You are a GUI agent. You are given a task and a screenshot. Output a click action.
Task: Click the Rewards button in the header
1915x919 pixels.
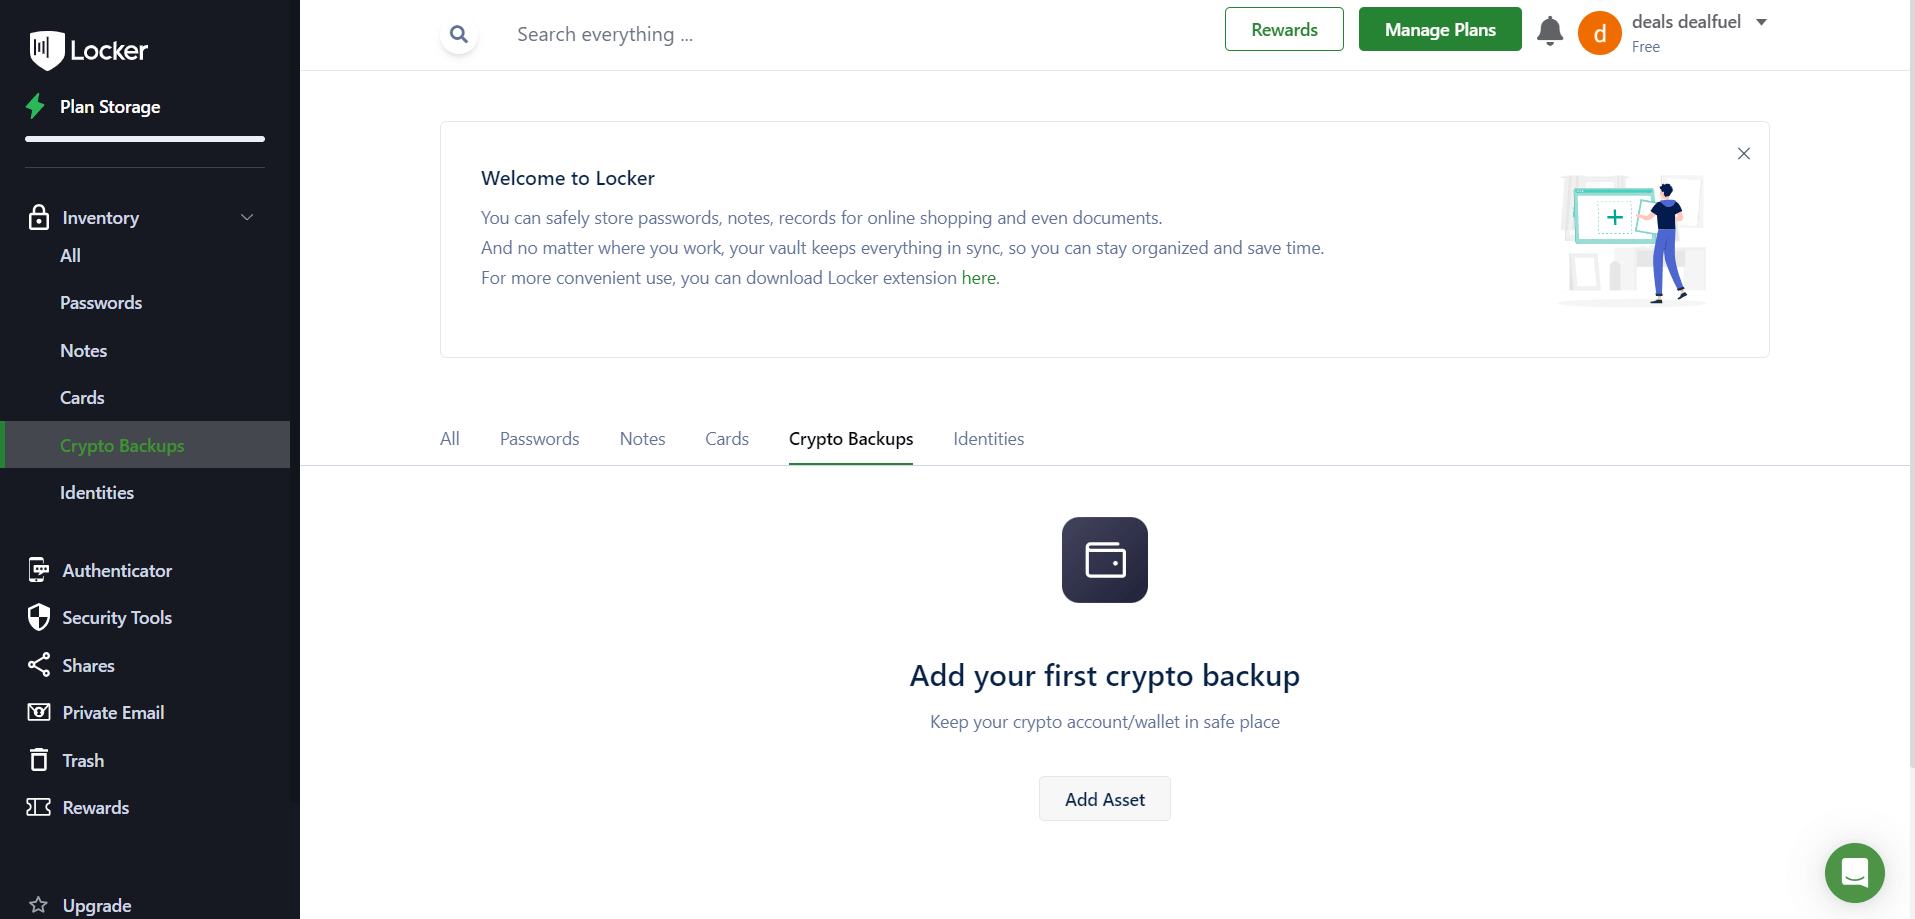[1284, 29]
